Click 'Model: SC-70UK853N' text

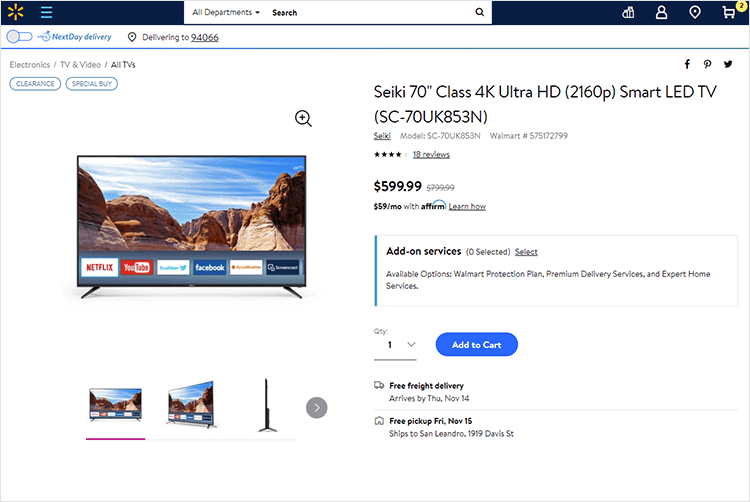440,136
